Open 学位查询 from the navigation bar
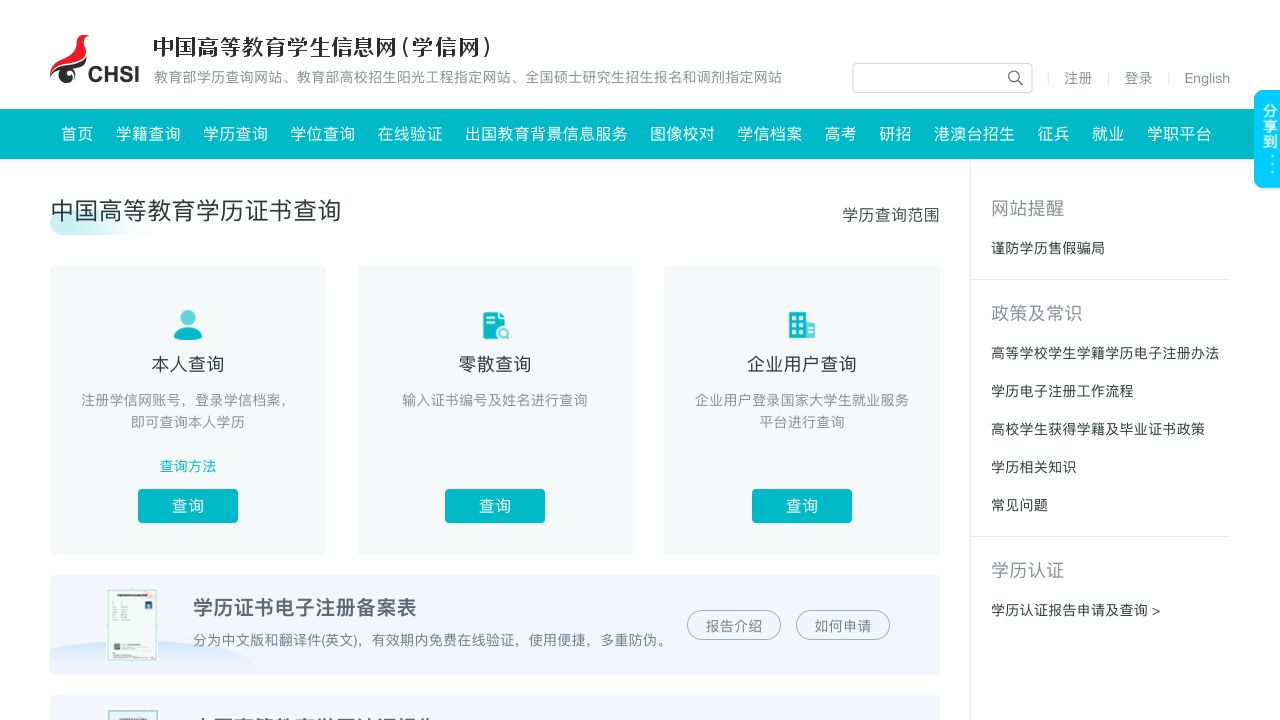 tap(323, 134)
